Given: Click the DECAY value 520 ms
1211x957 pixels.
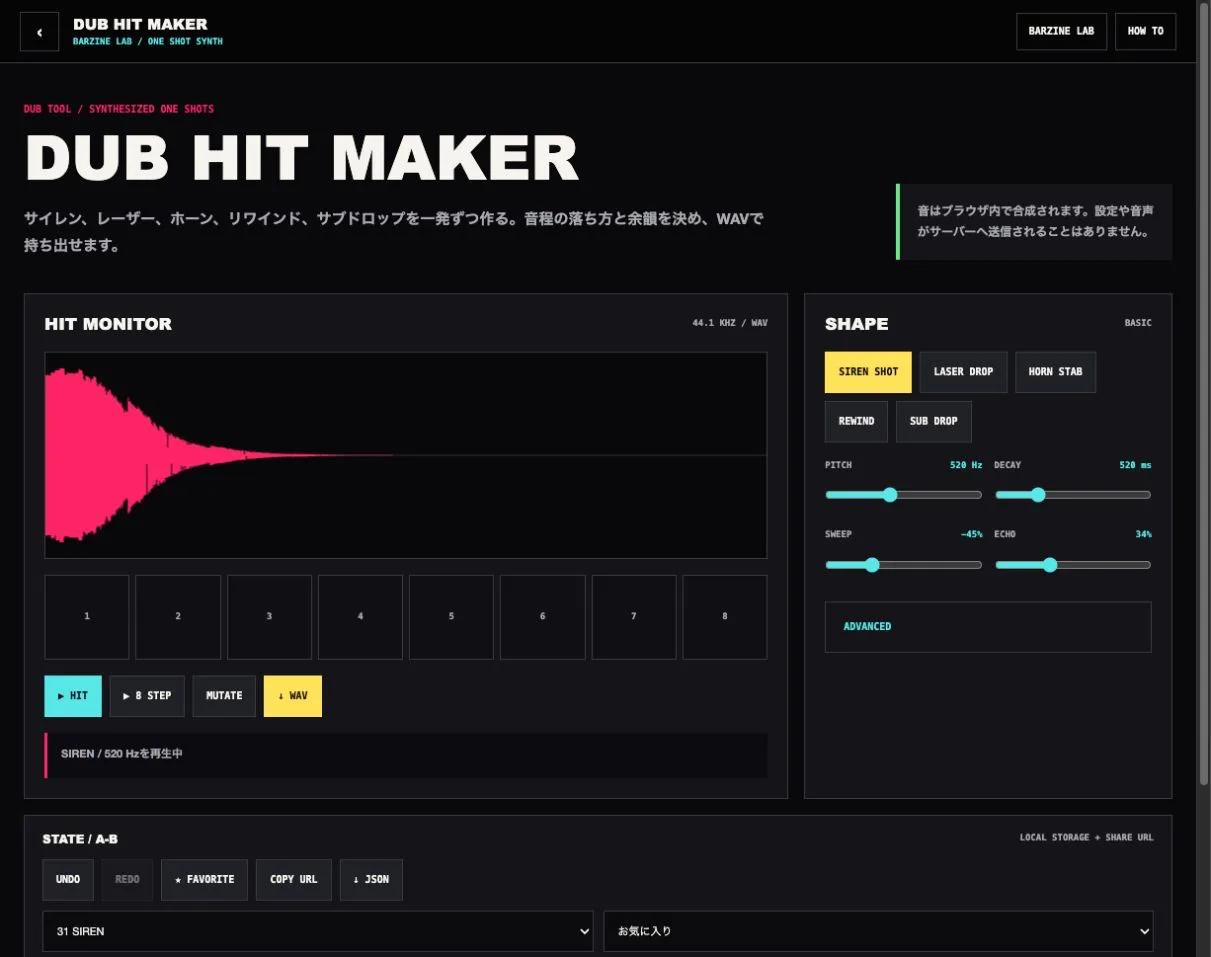Looking at the screenshot, I should pyautogui.click(x=1135, y=465).
